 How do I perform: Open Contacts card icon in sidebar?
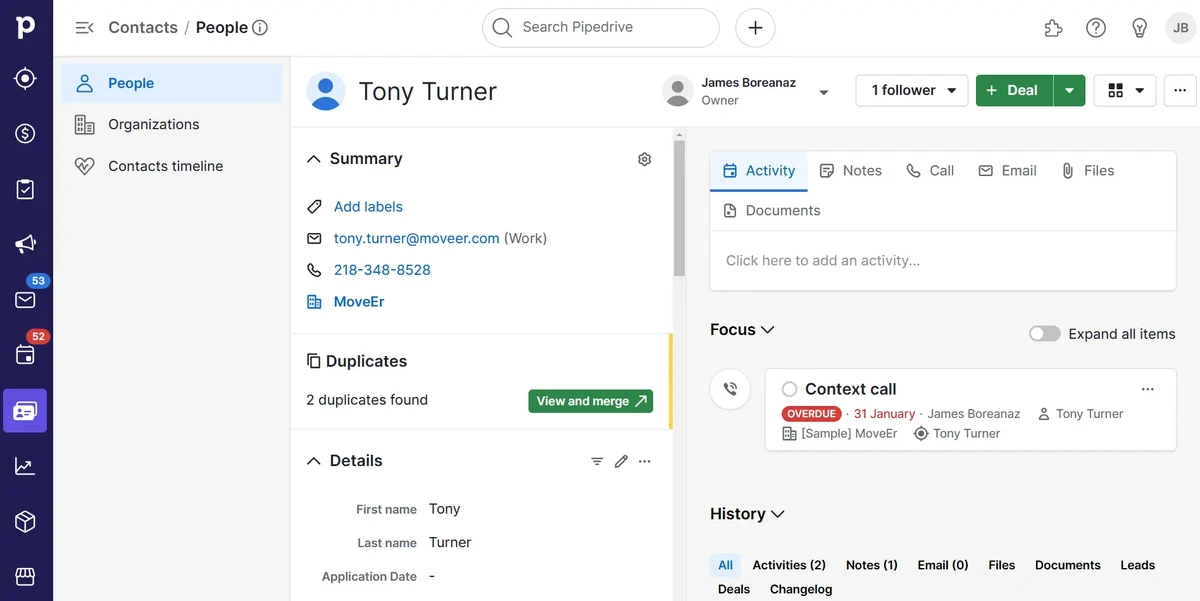(25, 410)
